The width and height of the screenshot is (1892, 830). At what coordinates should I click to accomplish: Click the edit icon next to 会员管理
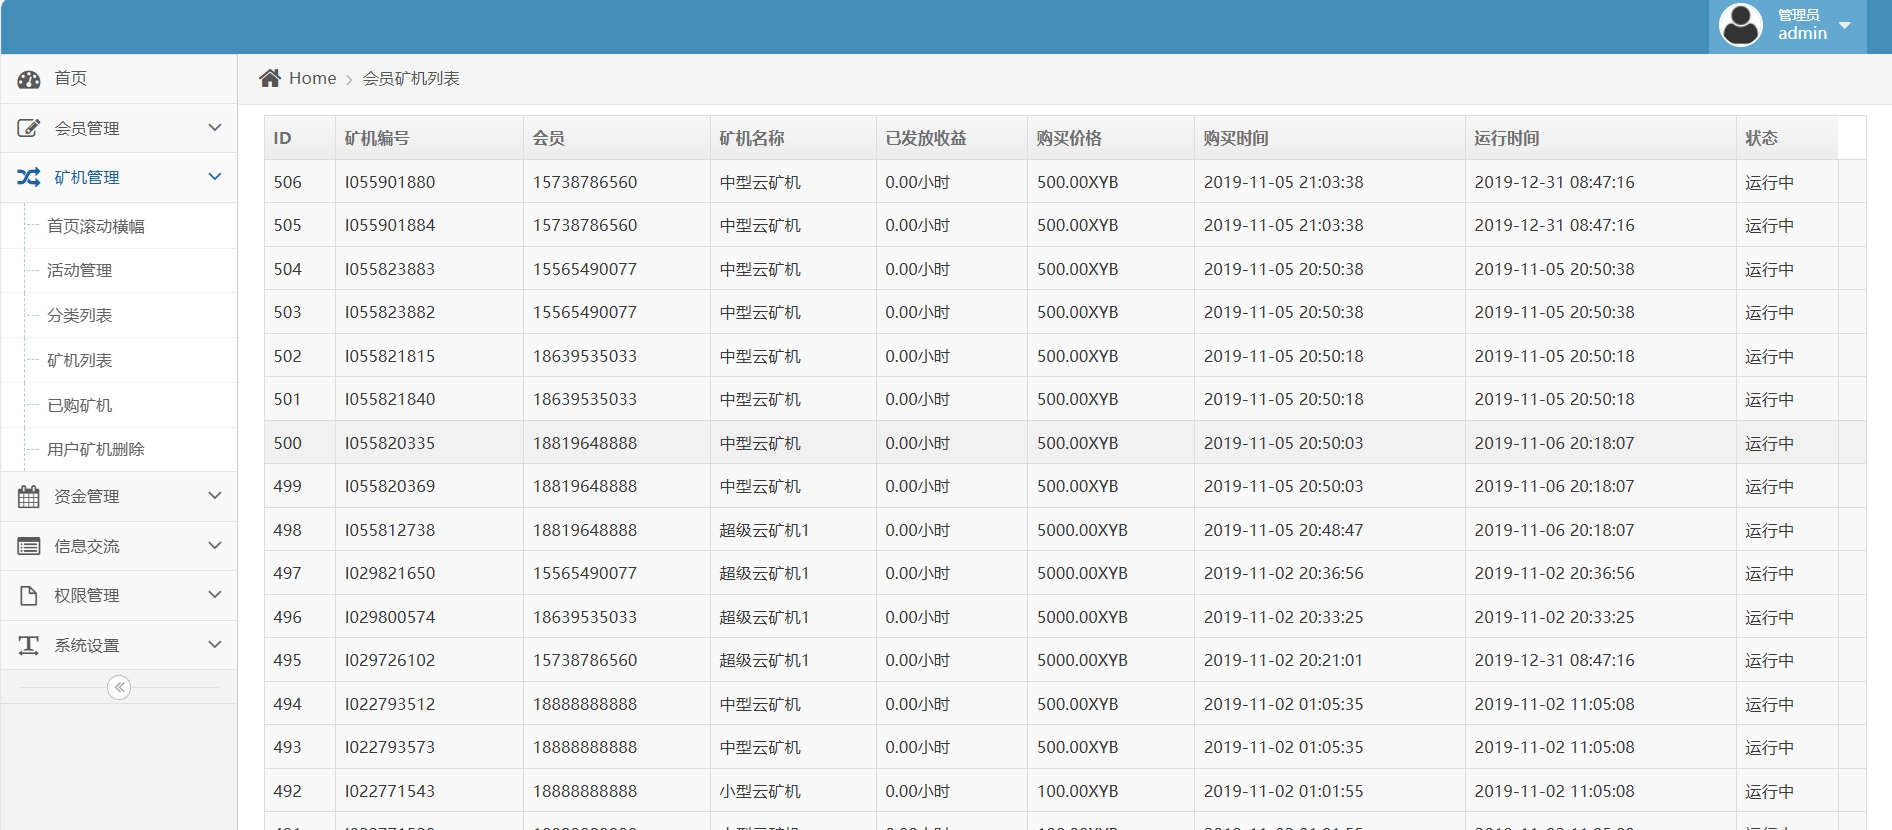(x=29, y=128)
